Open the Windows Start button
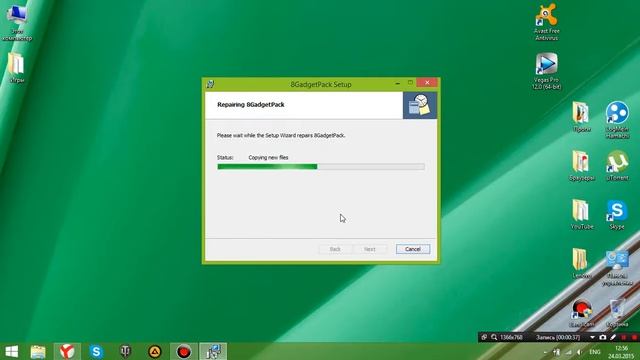This screenshot has width=640, height=360. coord(11,351)
